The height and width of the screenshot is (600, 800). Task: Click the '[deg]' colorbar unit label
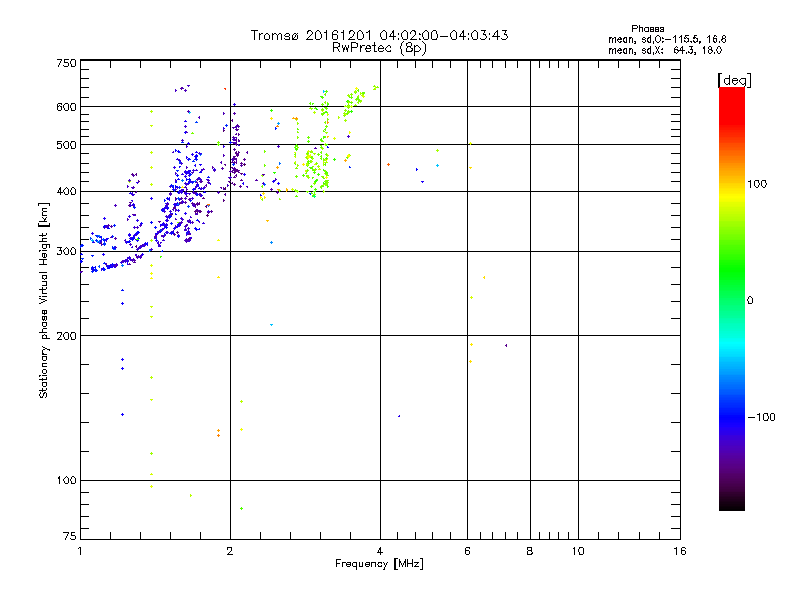[x=734, y=80]
